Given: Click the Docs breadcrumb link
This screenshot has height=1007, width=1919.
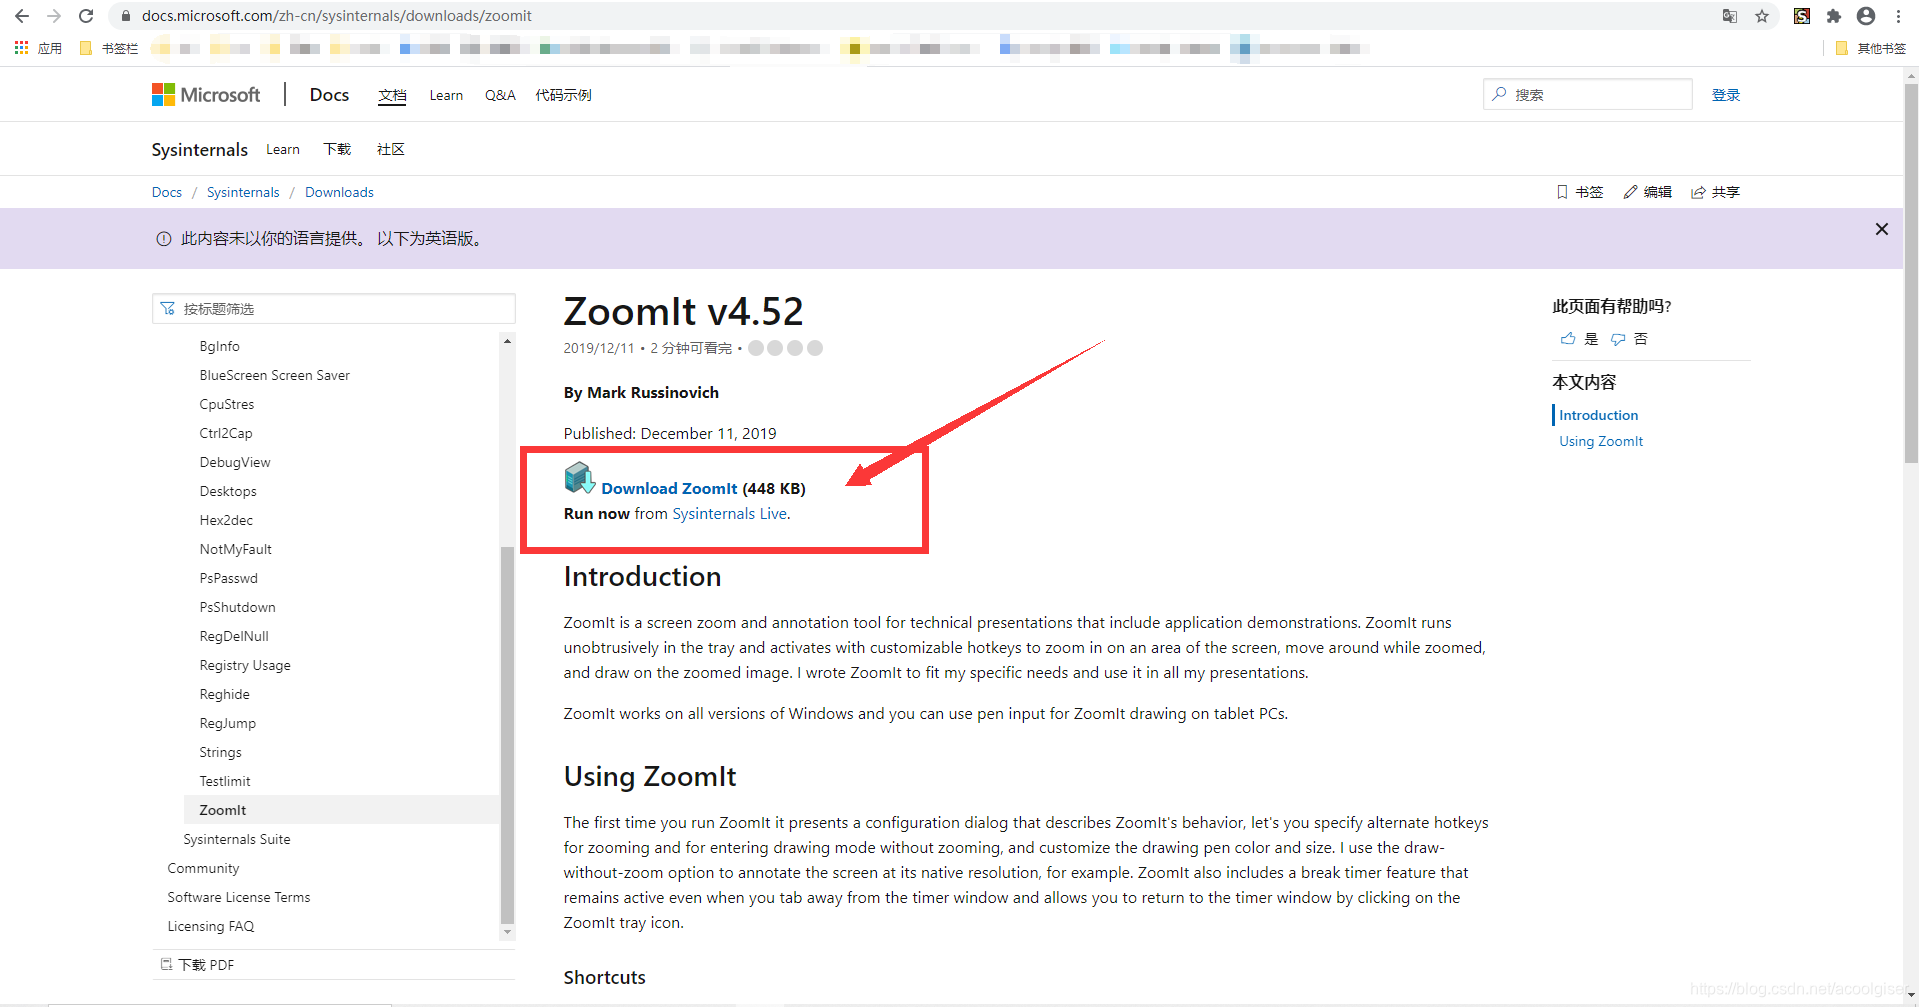Looking at the screenshot, I should click(x=167, y=192).
